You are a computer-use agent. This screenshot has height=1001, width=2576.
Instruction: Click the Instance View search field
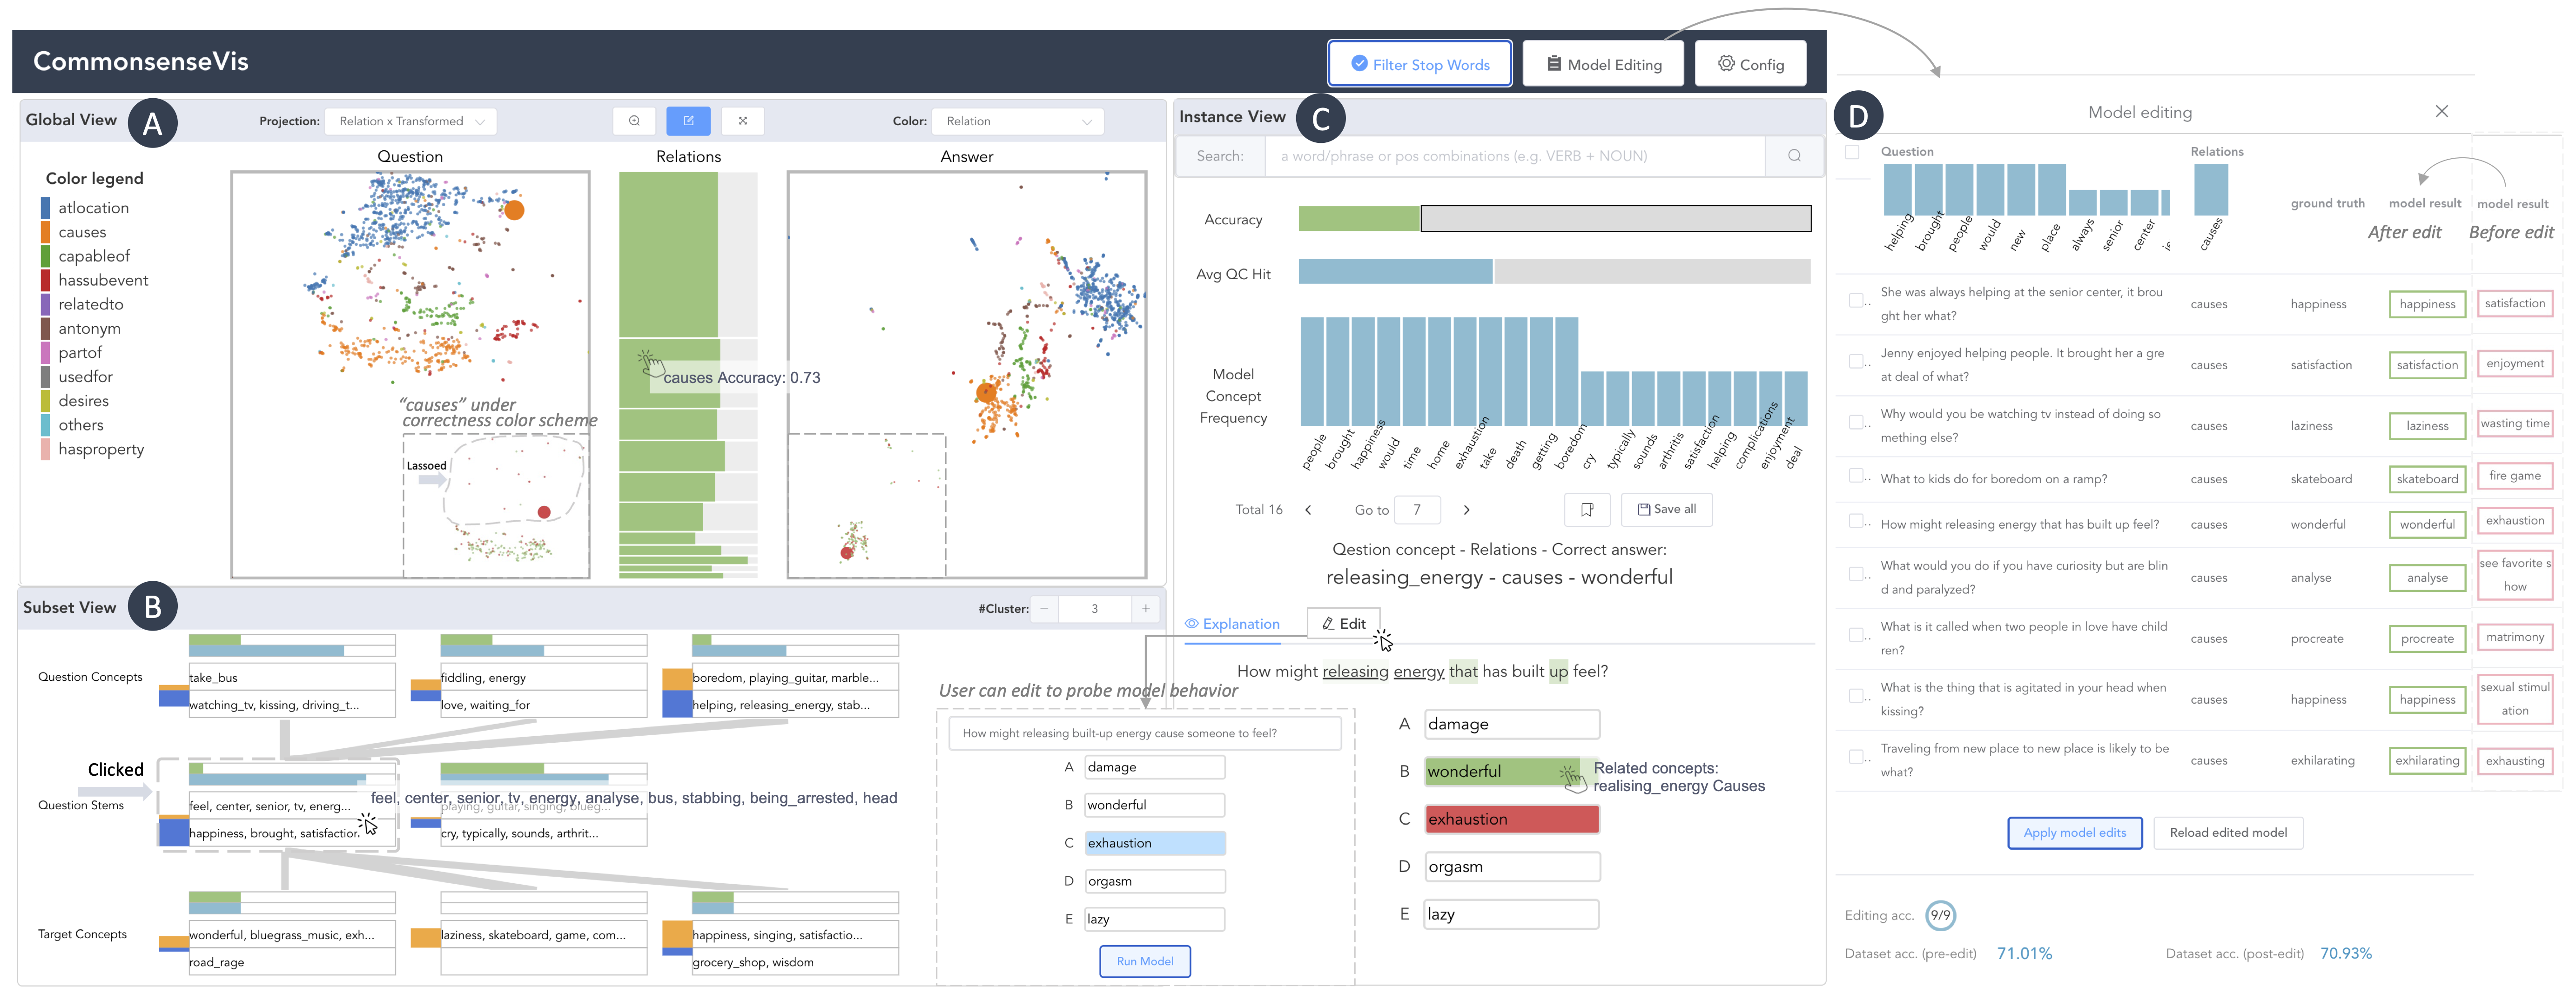(x=1515, y=156)
